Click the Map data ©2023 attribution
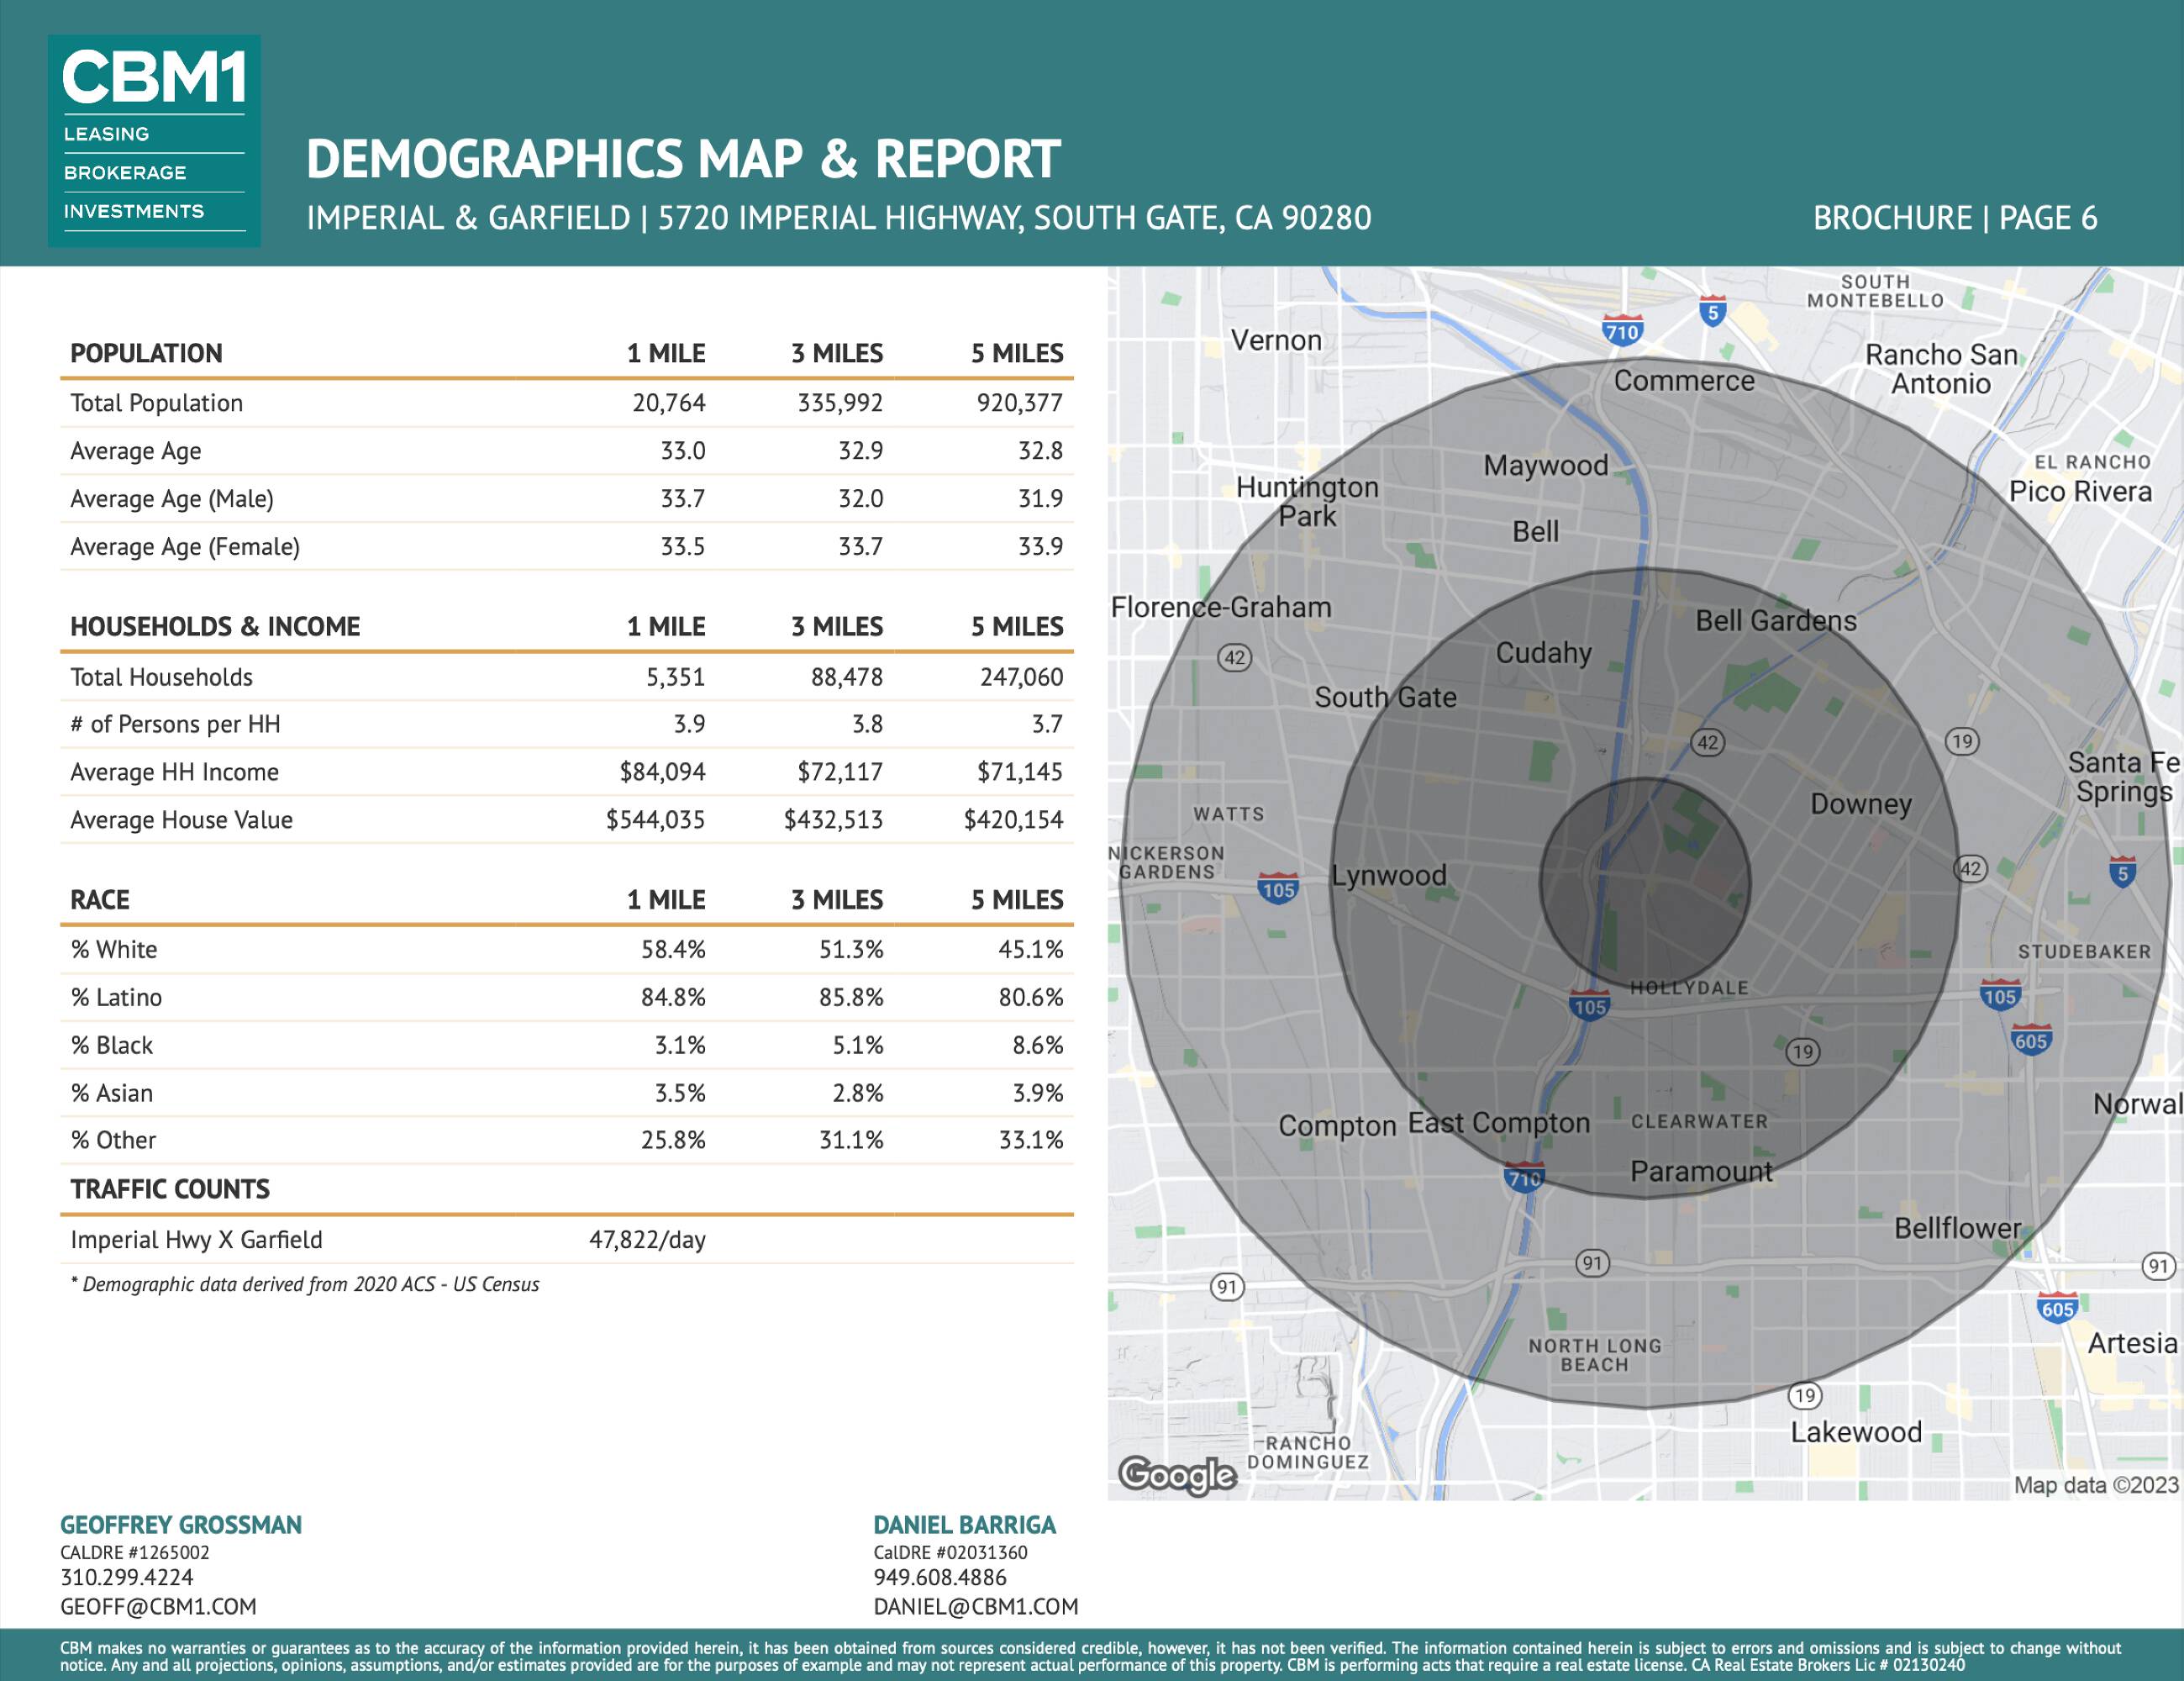The height and width of the screenshot is (1681, 2184). pyautogui.click(x=2095, y=1485)
